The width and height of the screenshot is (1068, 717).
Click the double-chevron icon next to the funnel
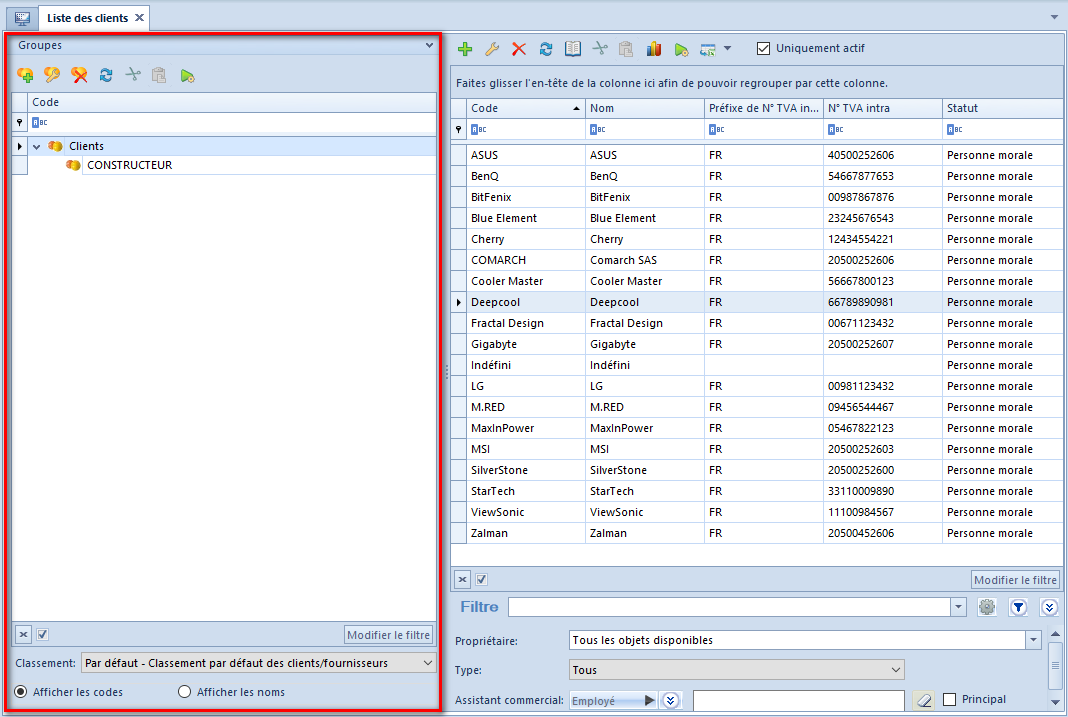[1049, 607]
